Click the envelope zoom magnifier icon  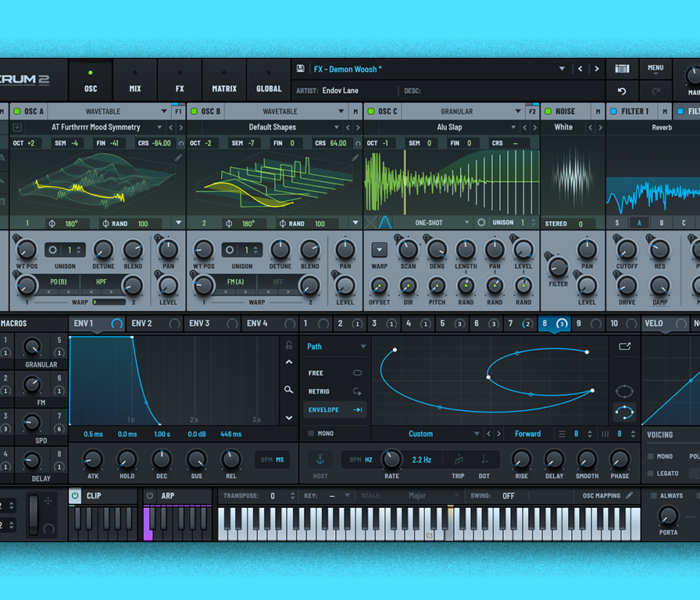tap(289, 390)
